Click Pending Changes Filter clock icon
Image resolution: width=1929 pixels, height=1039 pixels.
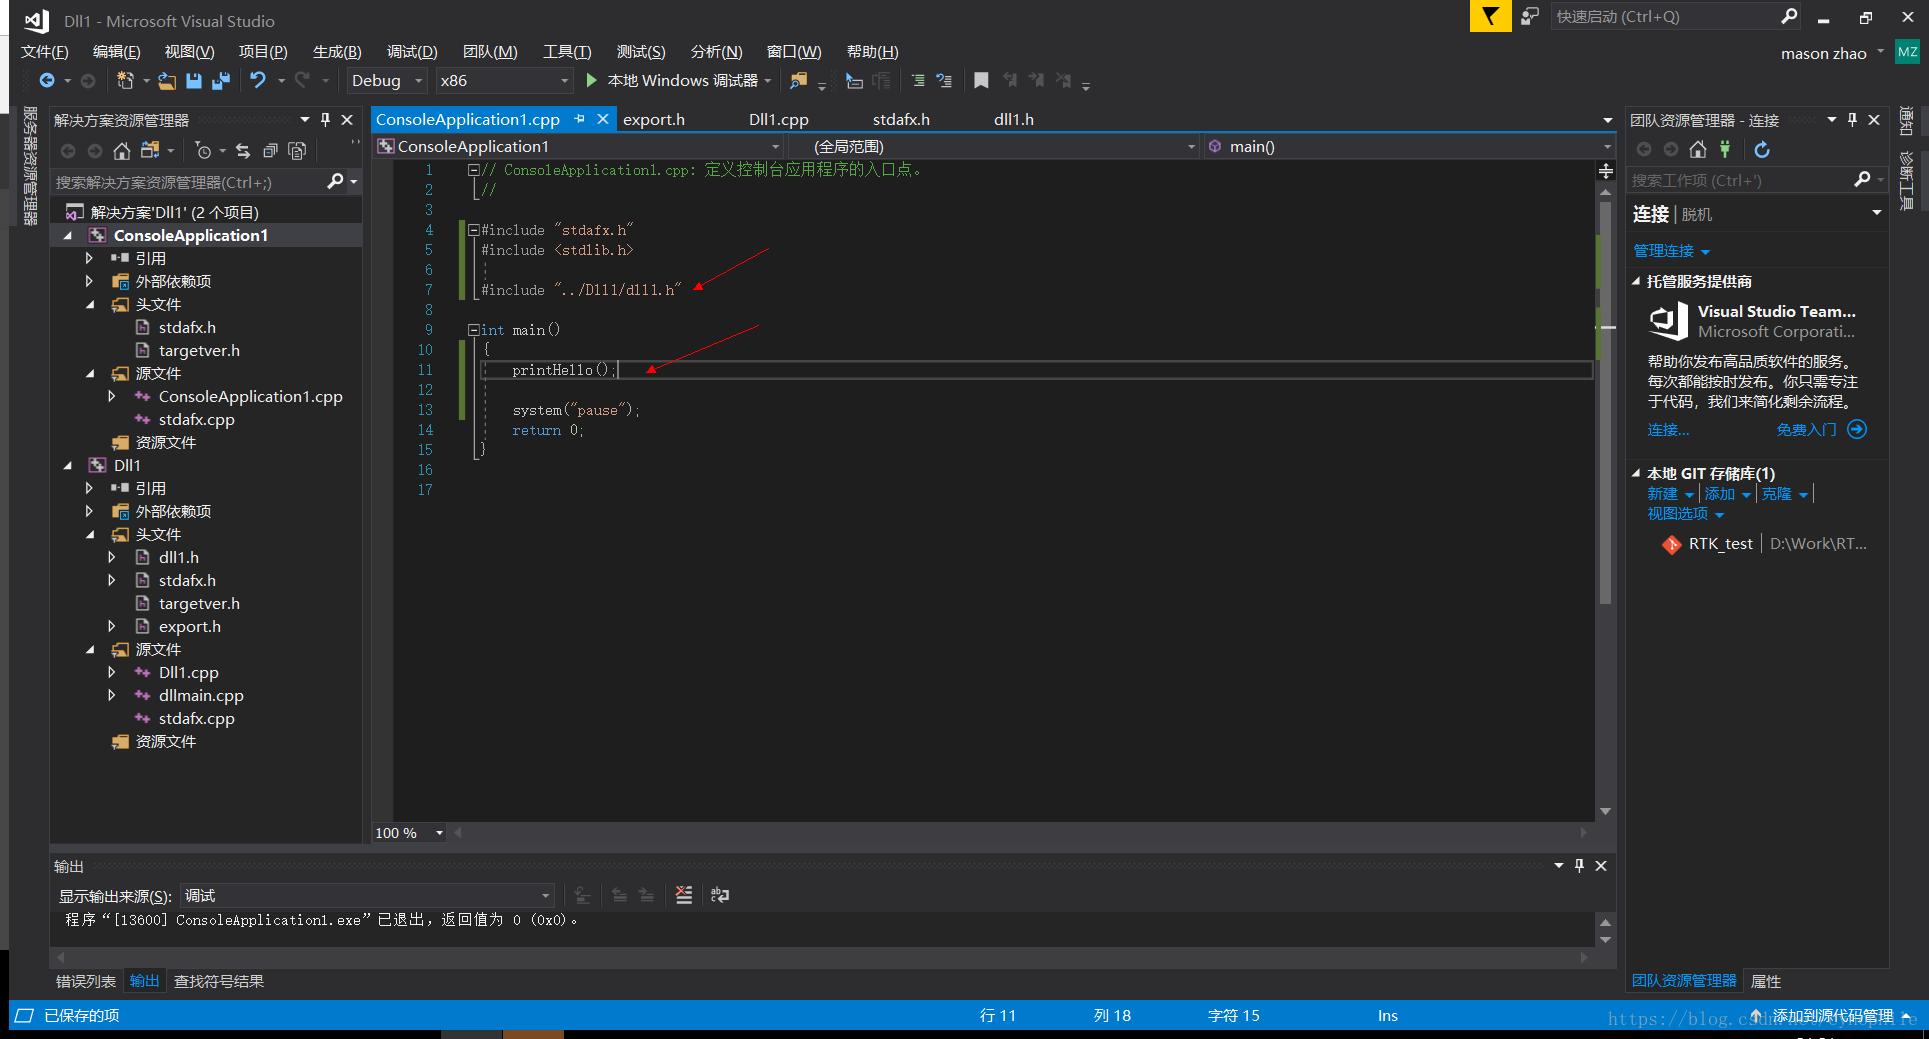(203, 151)
